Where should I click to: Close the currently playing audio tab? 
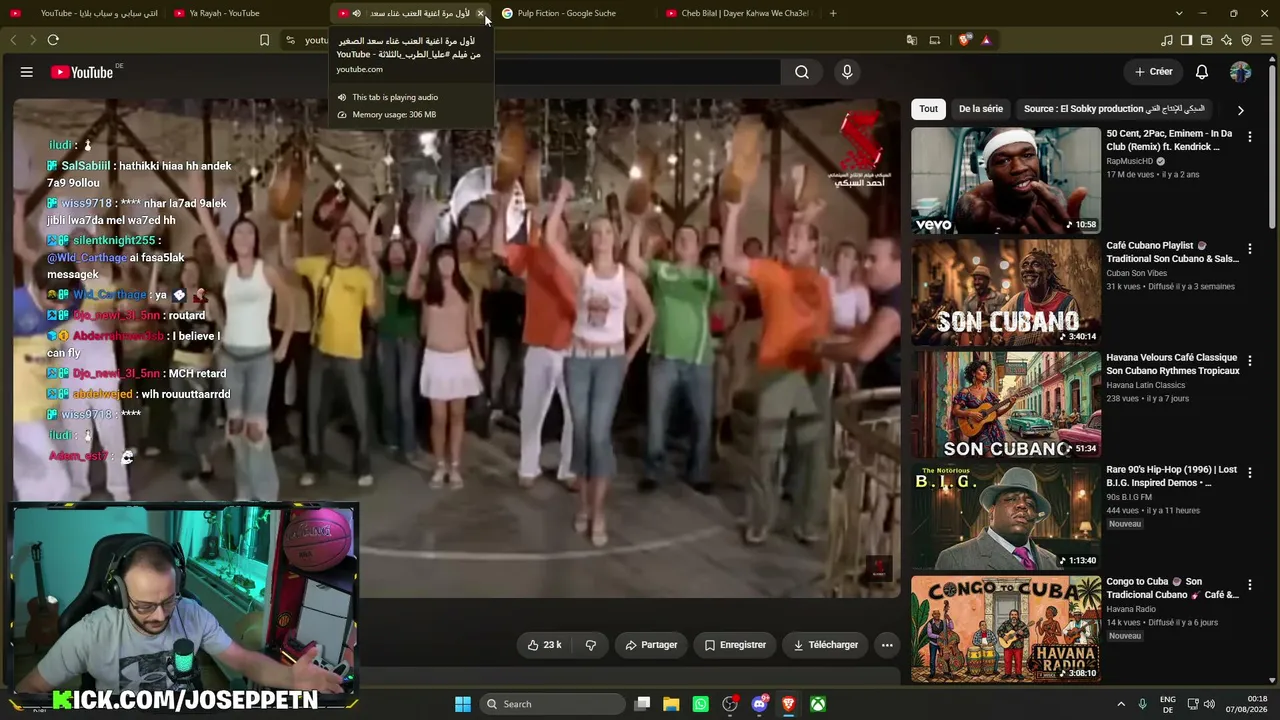pyautogui.click(x=480, y=13)
